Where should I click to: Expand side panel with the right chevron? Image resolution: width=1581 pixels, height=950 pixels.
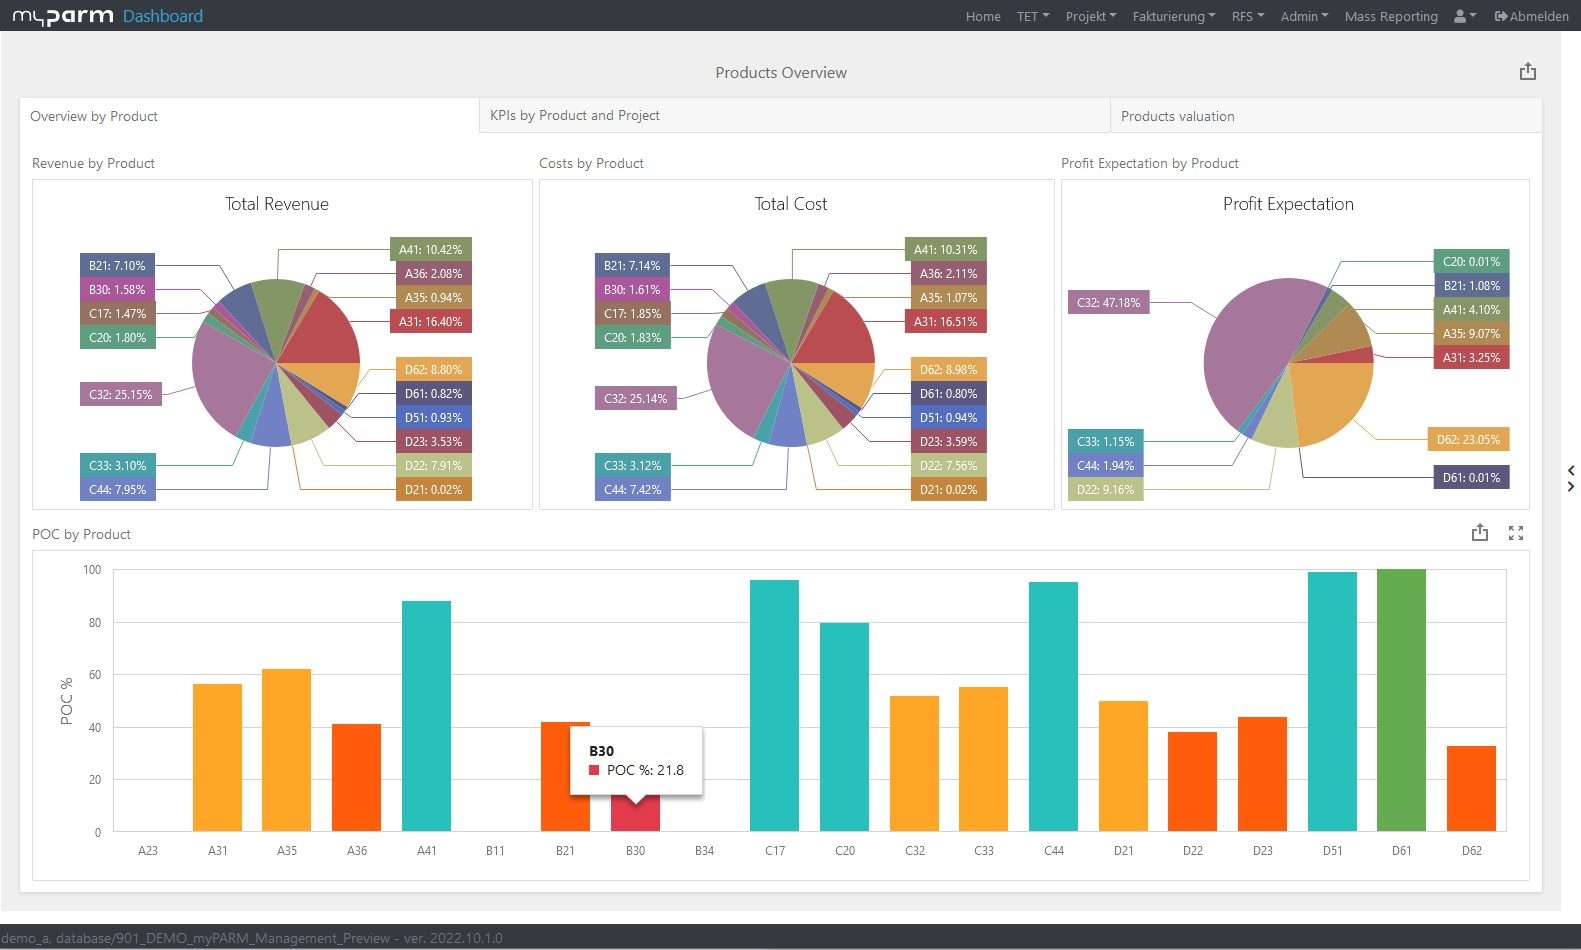click(x=1571, y=487)
